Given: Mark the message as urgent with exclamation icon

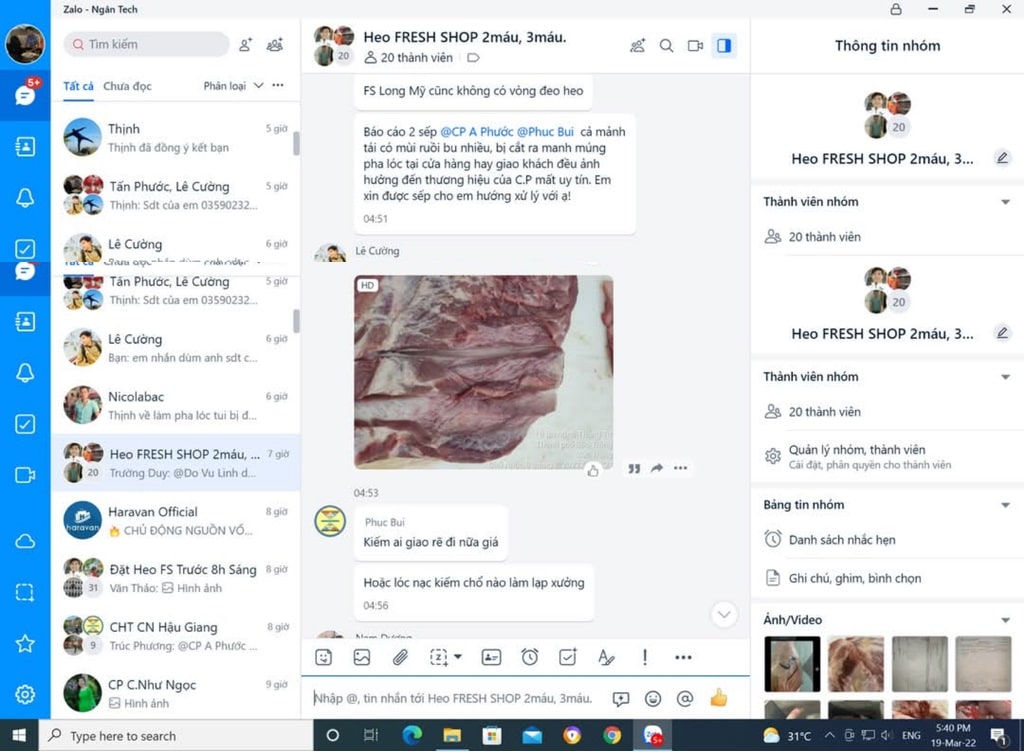Looking at the screenshot, I should pos(645,657).
